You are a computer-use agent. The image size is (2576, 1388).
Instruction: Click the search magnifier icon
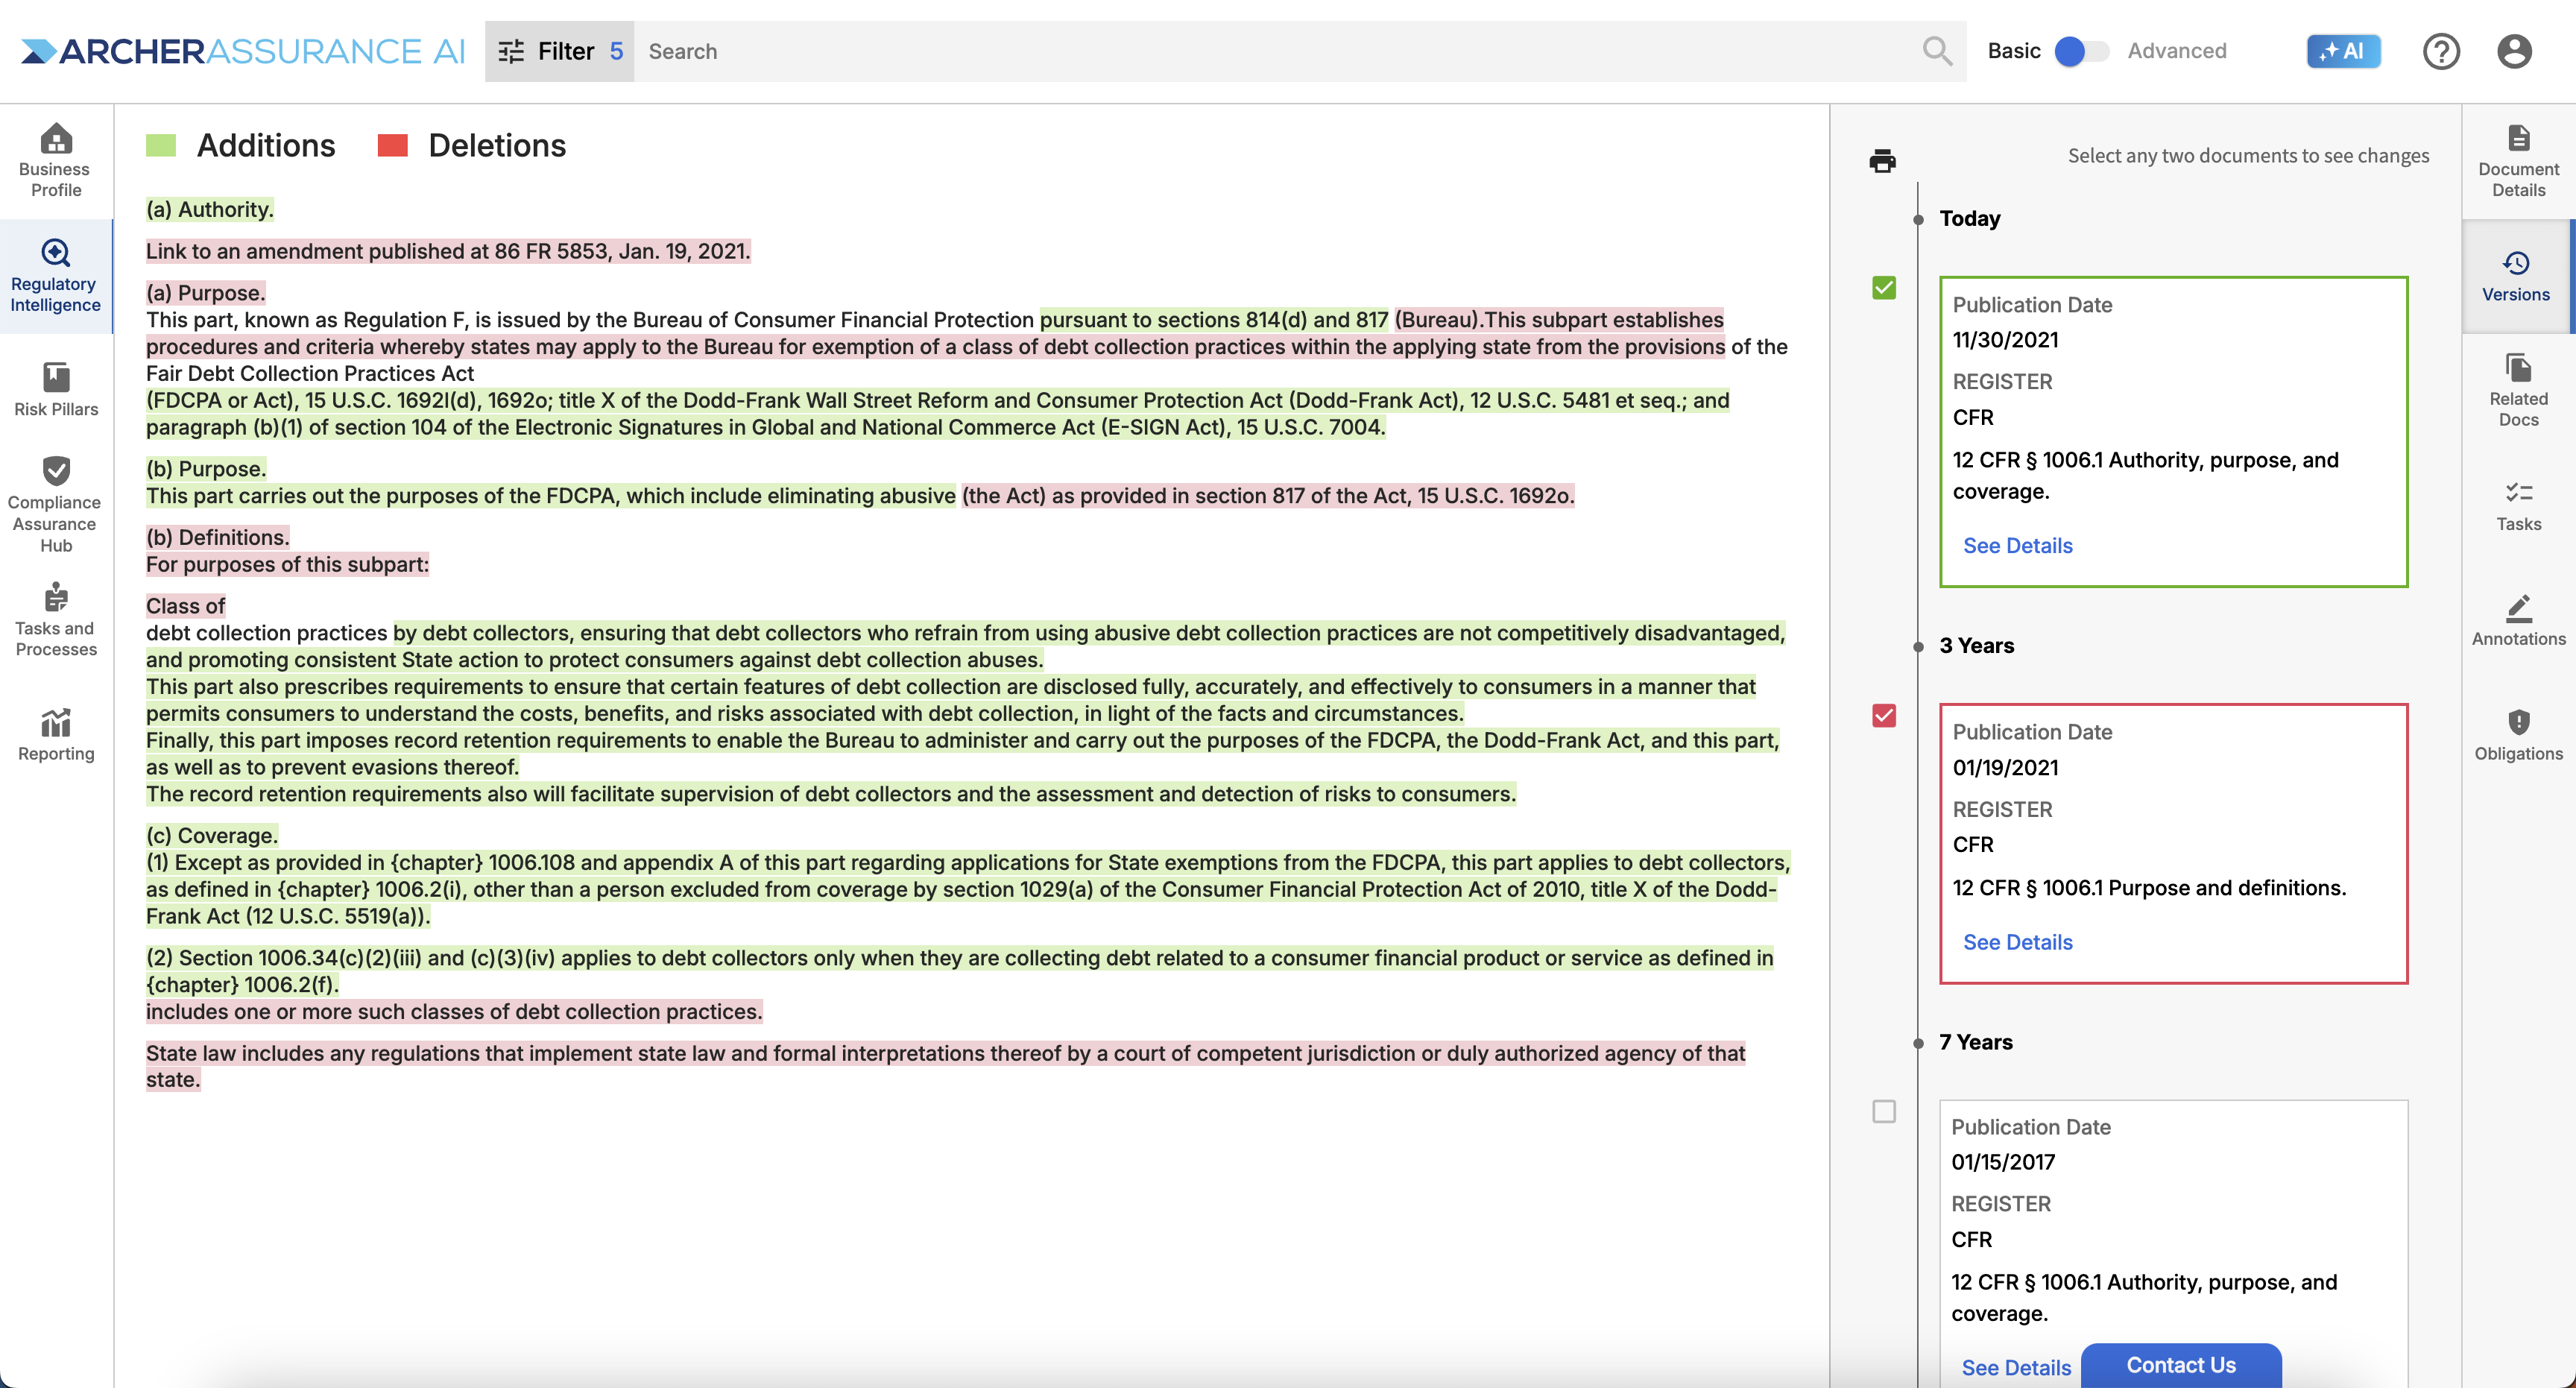1937,51
